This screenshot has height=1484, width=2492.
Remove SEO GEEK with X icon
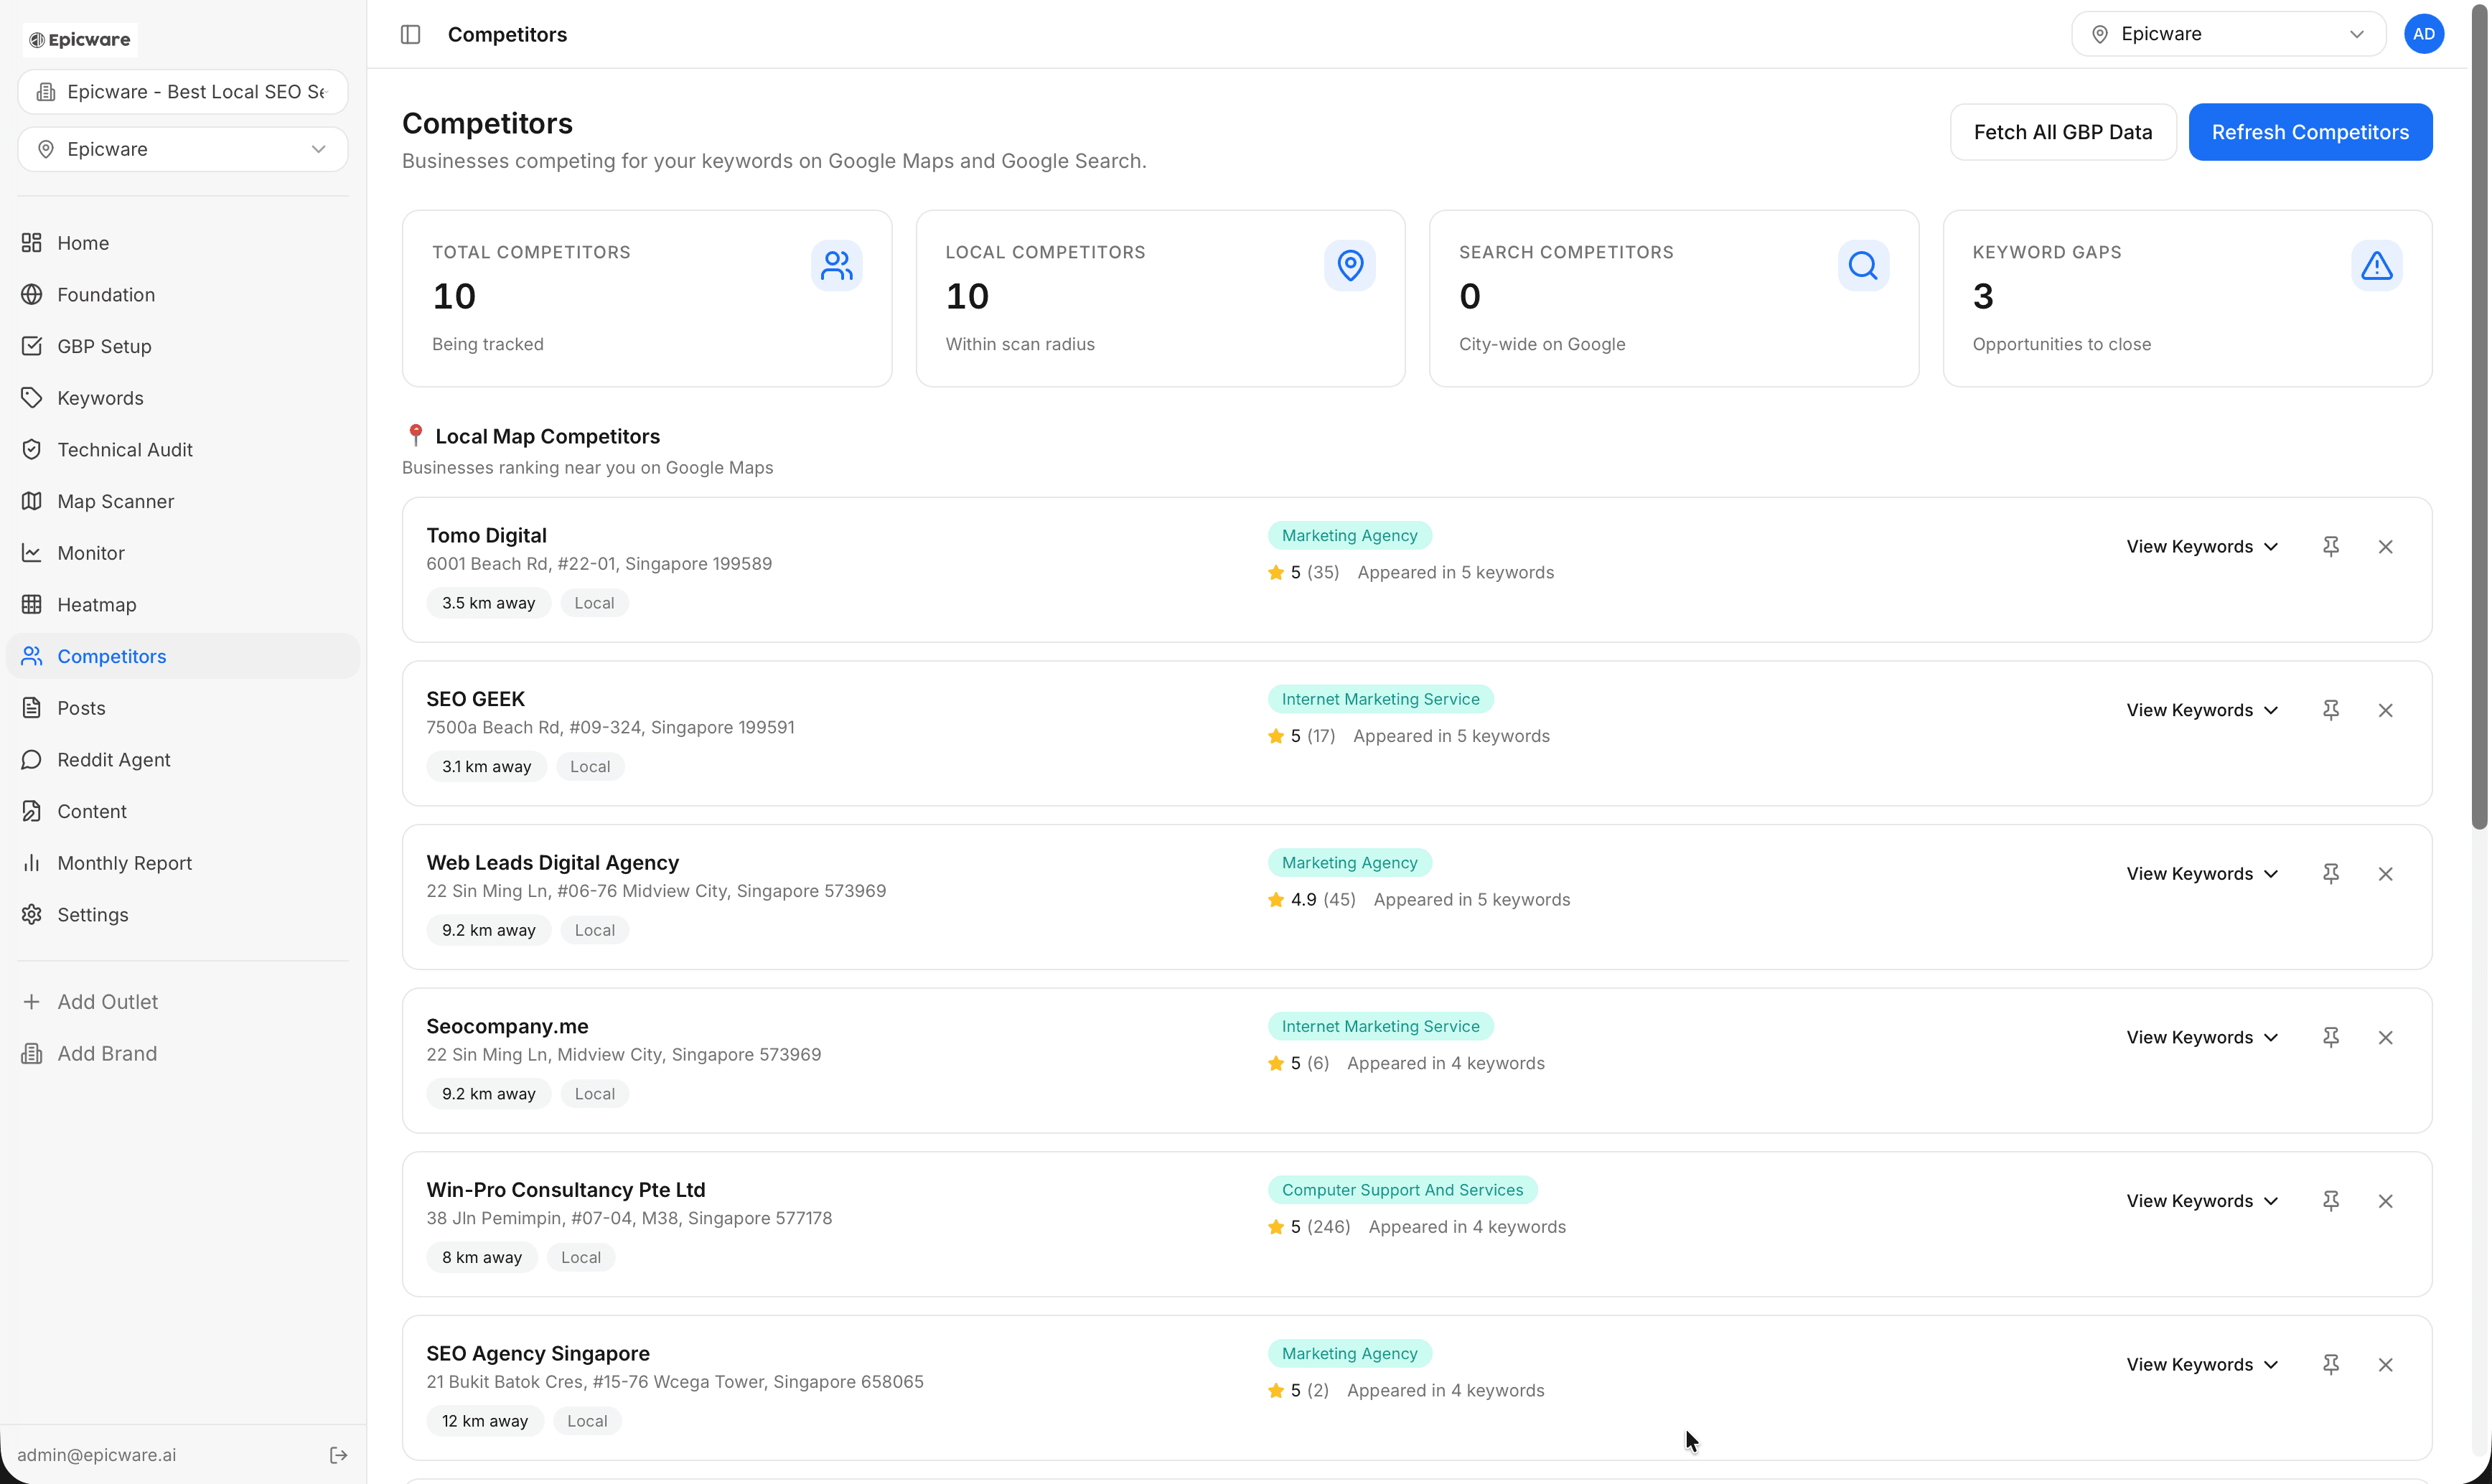(x=2385, y=710)
